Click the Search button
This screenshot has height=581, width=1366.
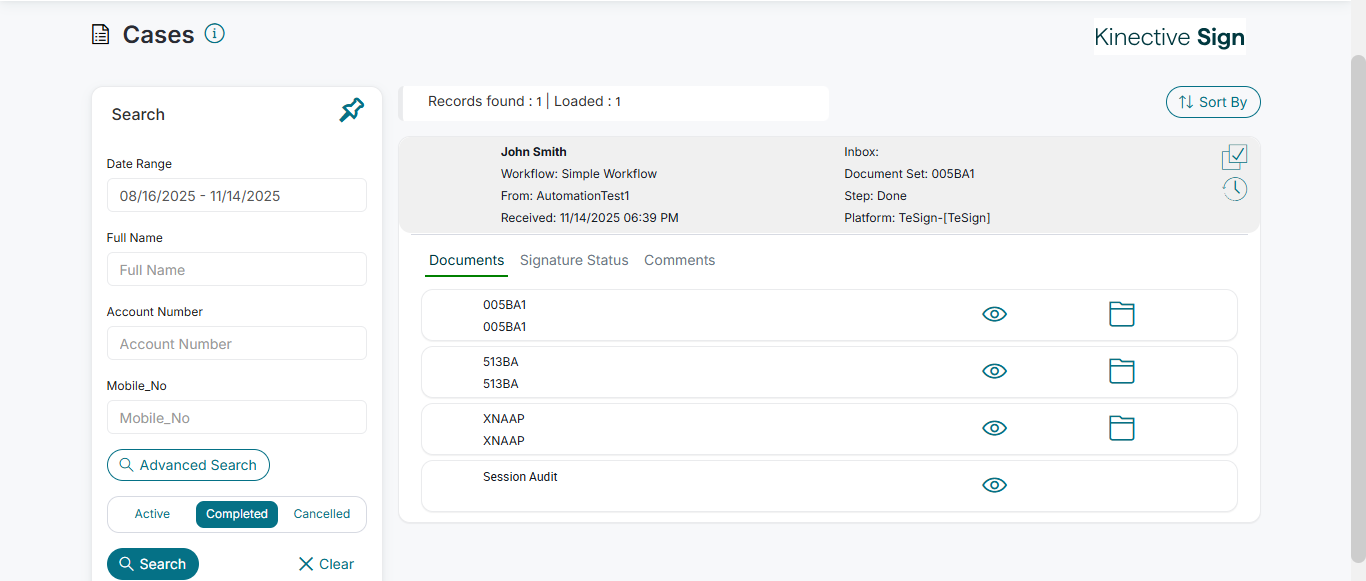[x=153, y=564]
